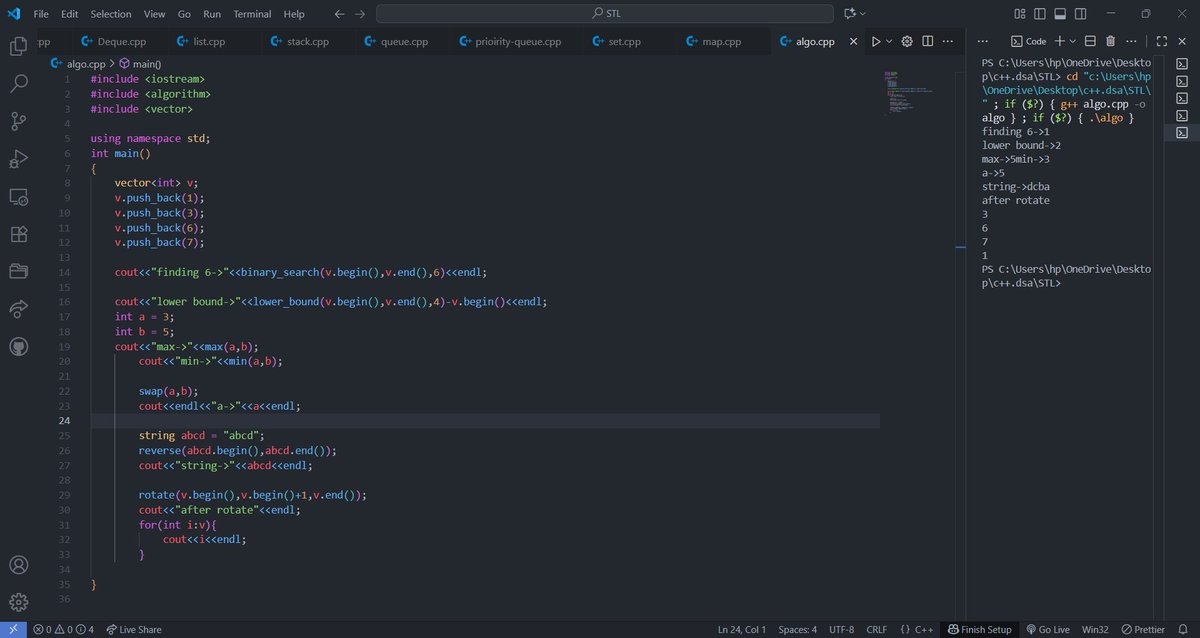Viewport: 1200px width, 638px height.
Task: Open the terminal launch profile dropdown
Action: [x=1072, y=41]
